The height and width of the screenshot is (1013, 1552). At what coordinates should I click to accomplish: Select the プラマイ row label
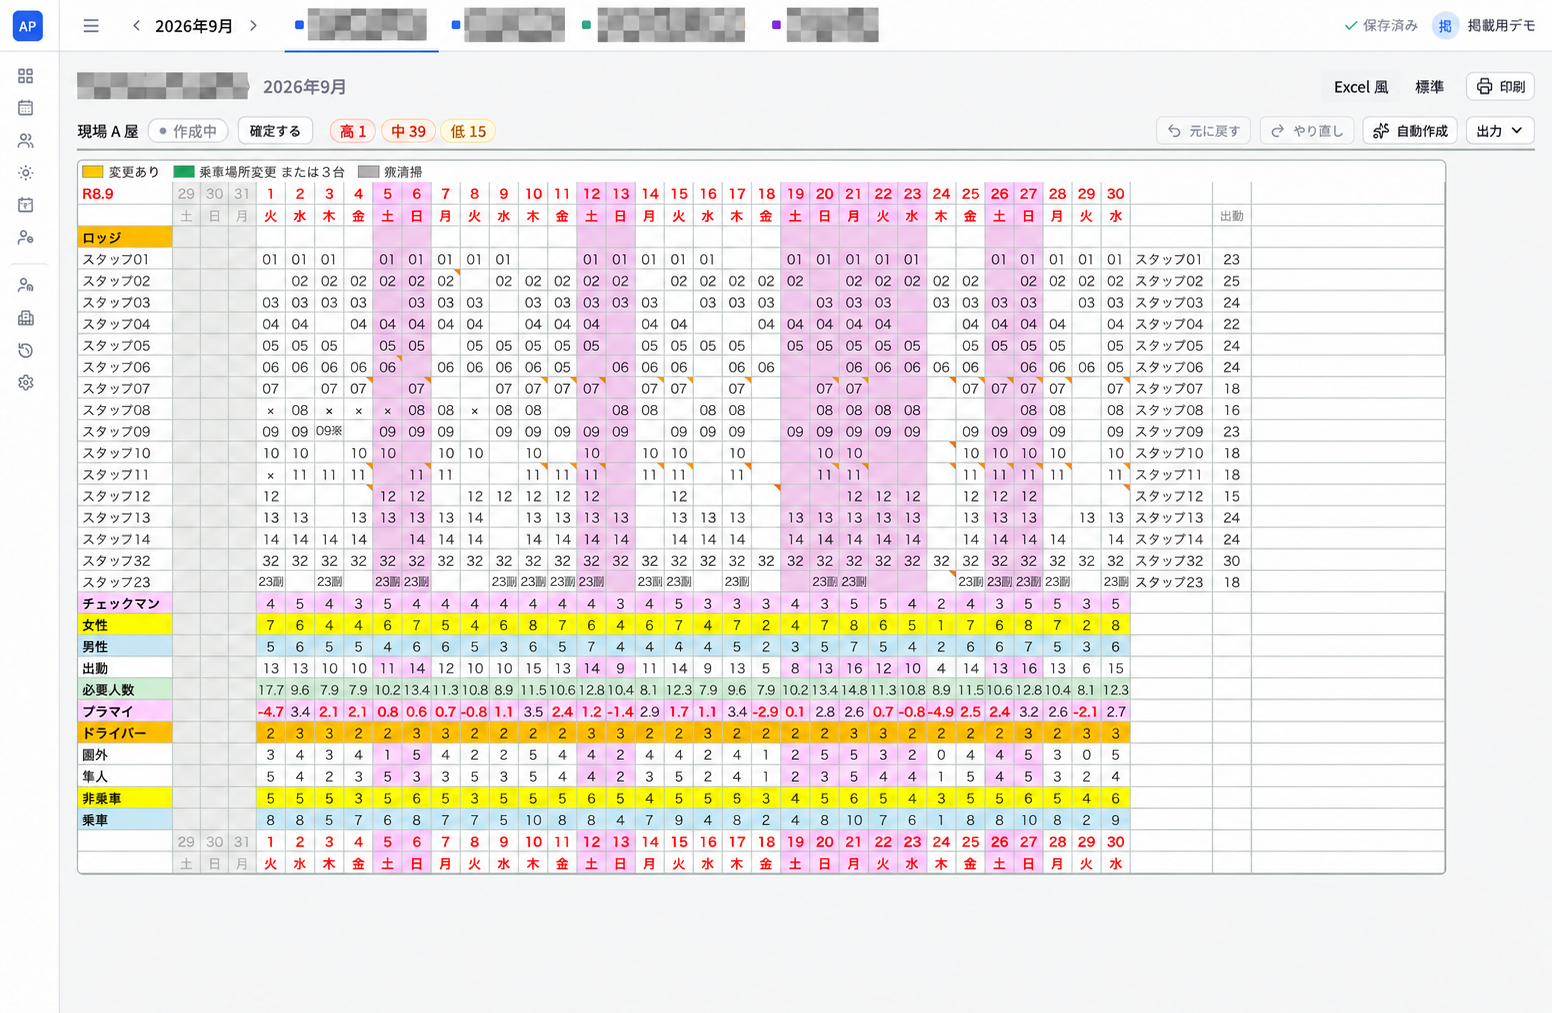click(125, 712)
